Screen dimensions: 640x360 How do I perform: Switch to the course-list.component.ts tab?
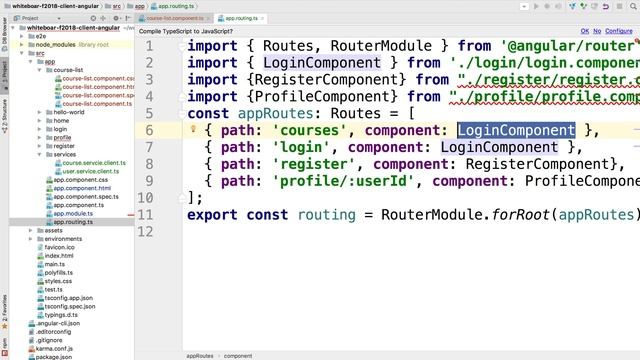[x=175, y=18]
